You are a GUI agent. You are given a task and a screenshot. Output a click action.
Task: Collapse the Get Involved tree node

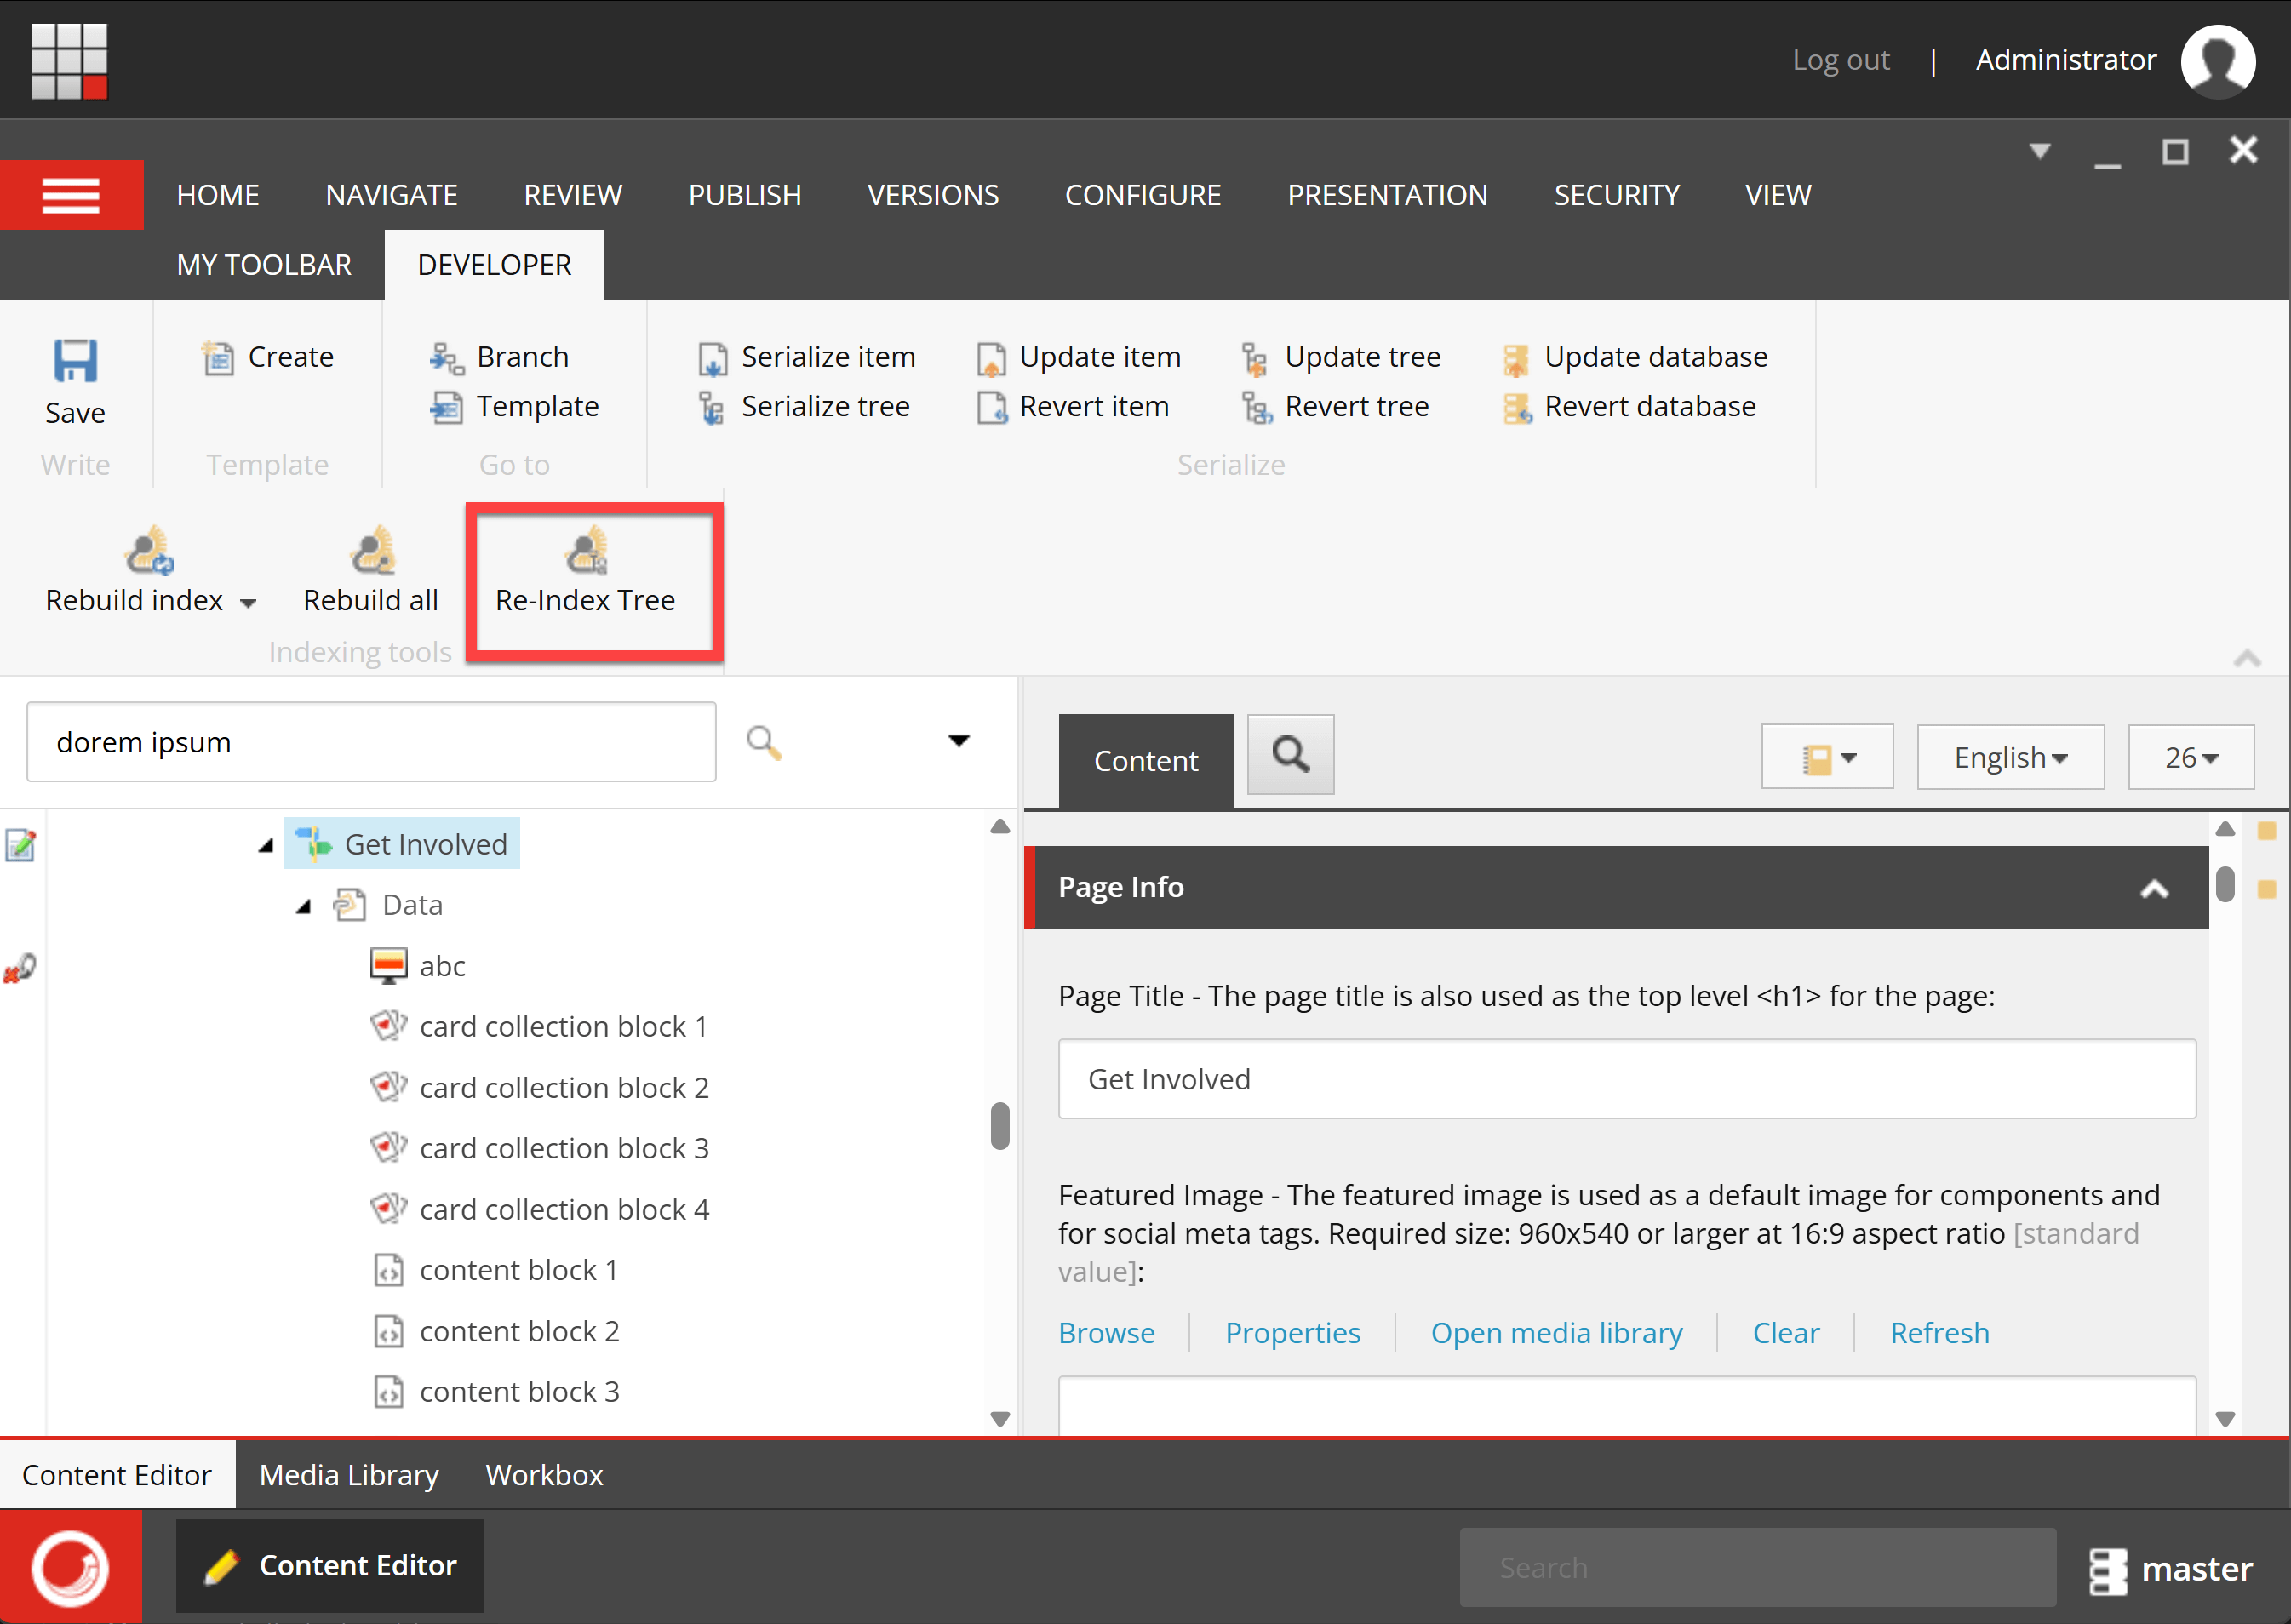coord(266,846)
